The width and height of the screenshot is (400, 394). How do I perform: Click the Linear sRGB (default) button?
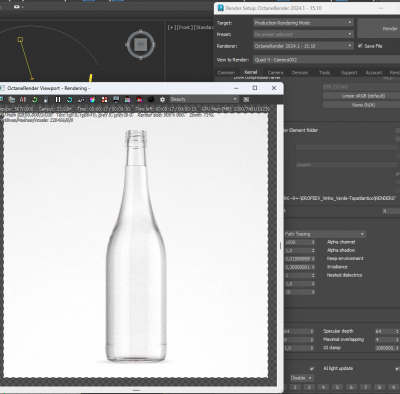tap(363, 96)
